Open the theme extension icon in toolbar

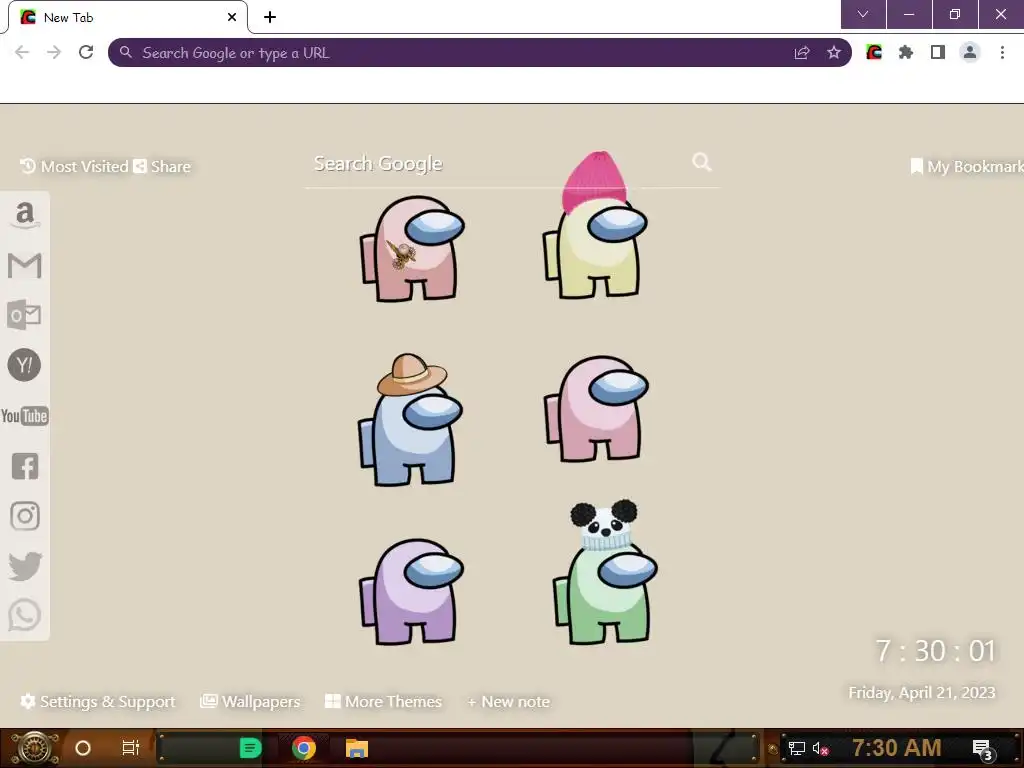click(874, 52)
